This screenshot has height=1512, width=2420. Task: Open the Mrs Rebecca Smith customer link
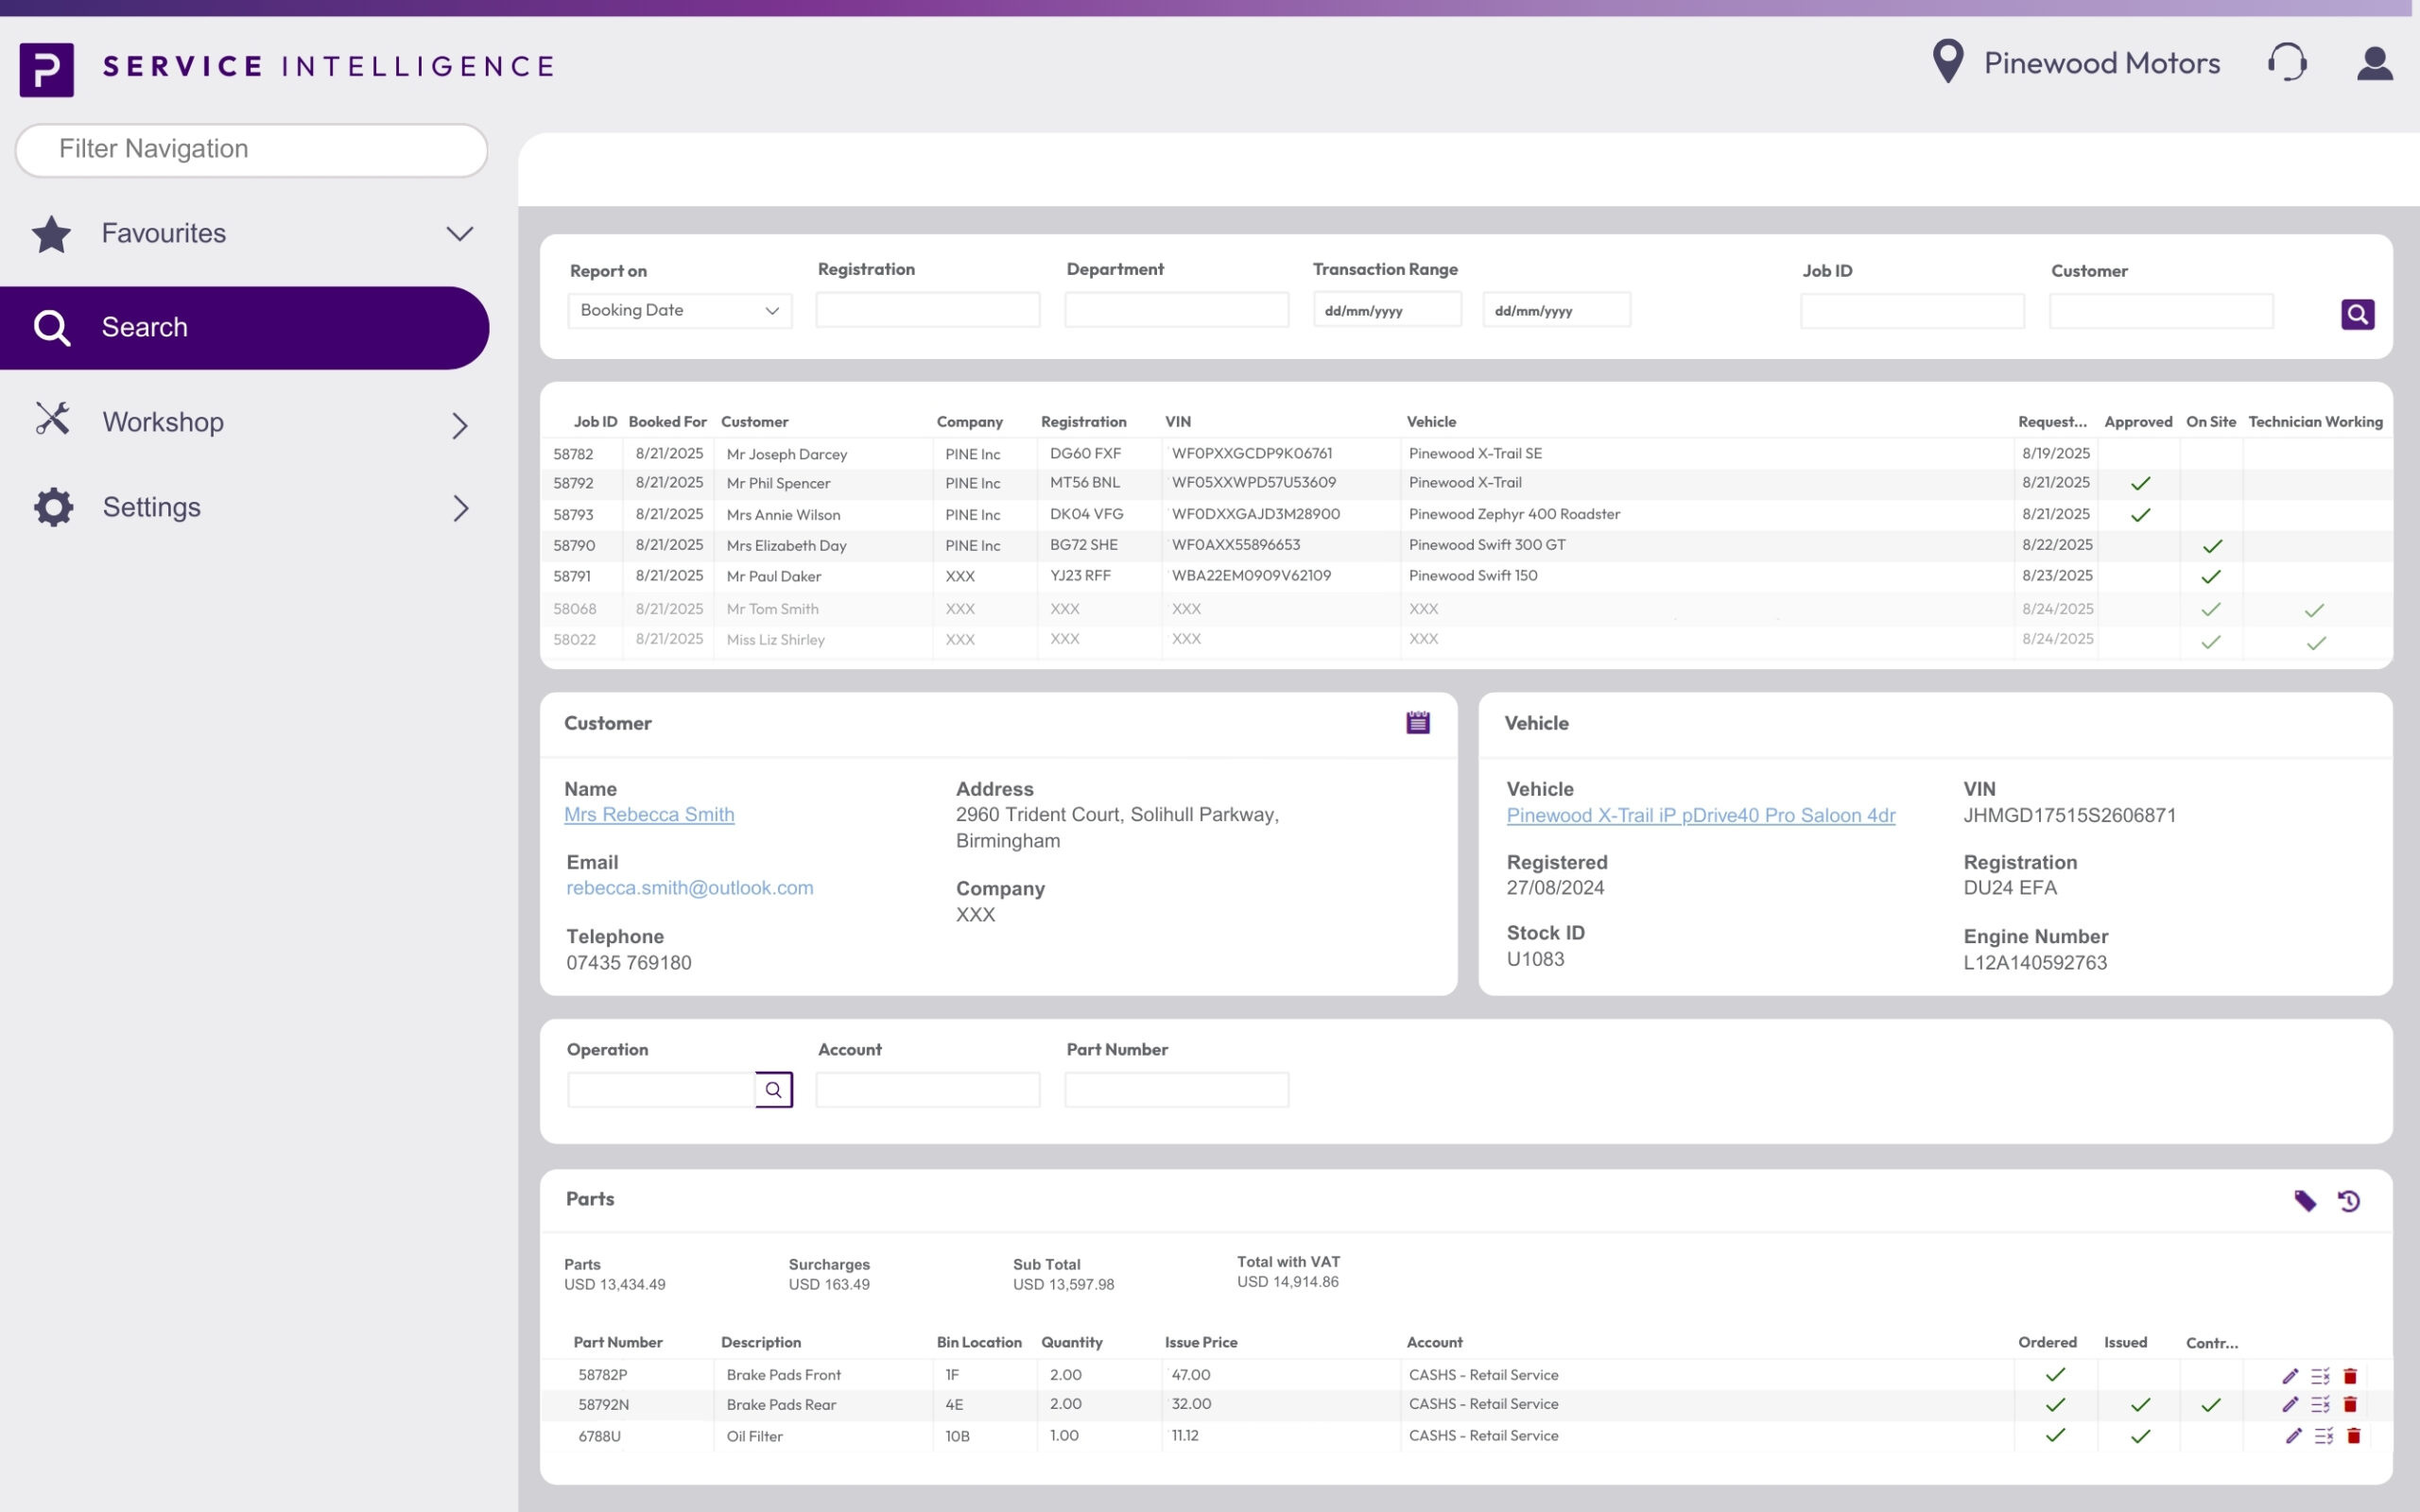[649, 814]
